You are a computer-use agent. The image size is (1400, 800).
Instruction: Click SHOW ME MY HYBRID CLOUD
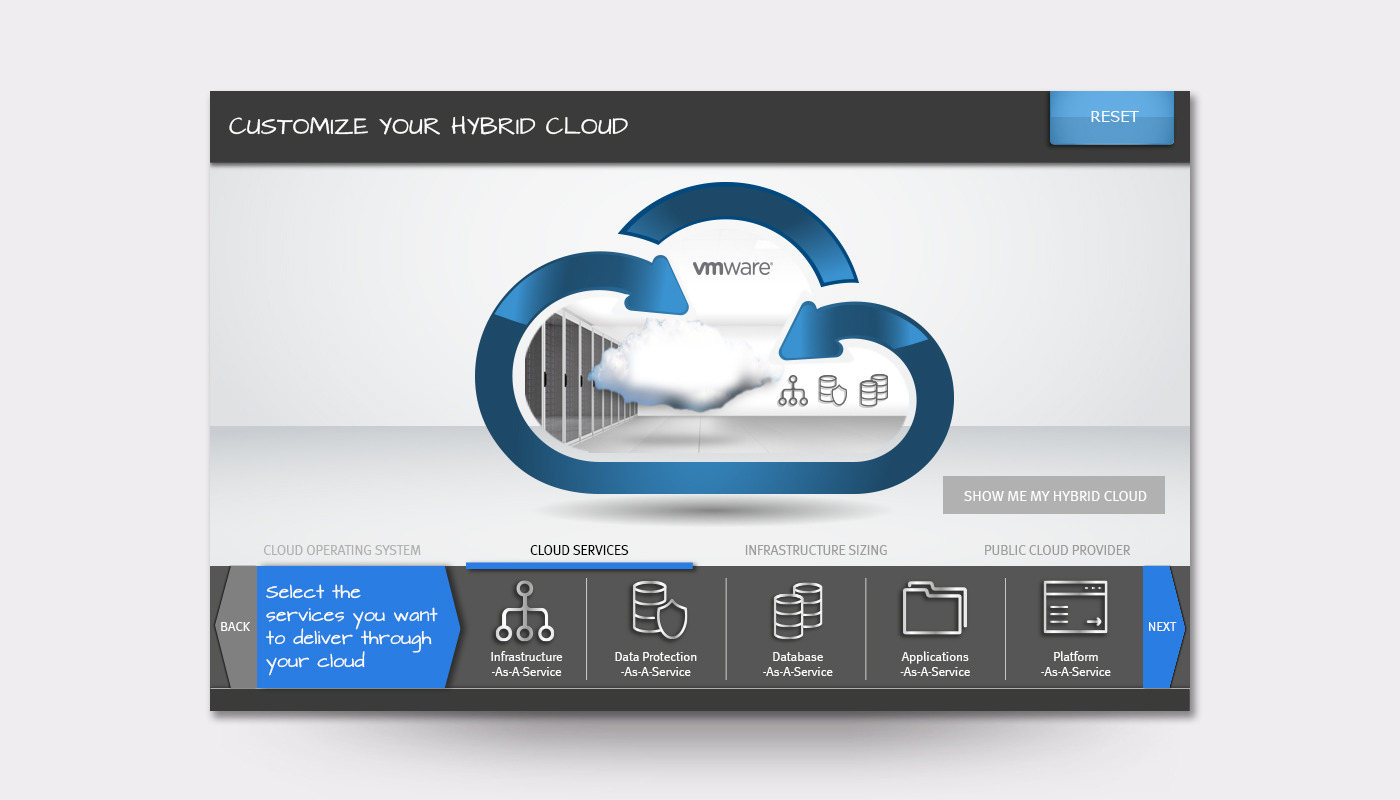pos(1054,494)
